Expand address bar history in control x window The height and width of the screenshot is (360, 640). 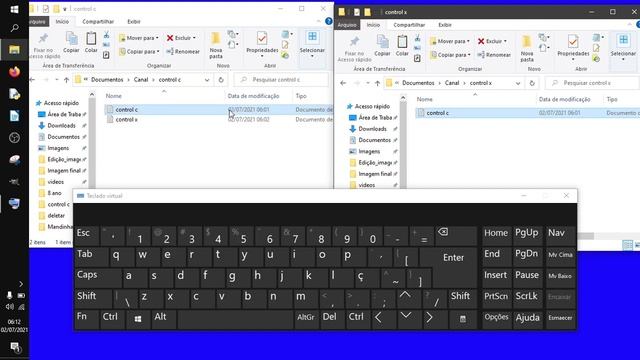(x=518, y=83)
